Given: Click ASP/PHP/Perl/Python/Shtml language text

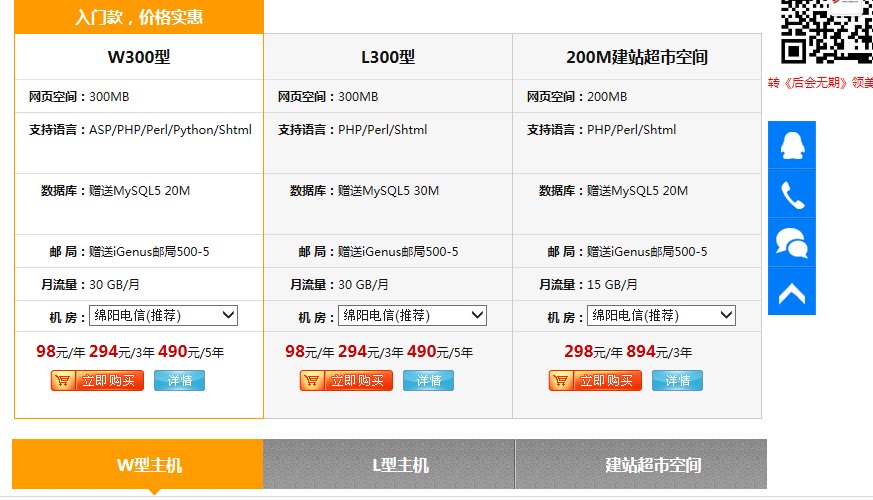Looking at the screenshot, I should [x=170, y=130].
